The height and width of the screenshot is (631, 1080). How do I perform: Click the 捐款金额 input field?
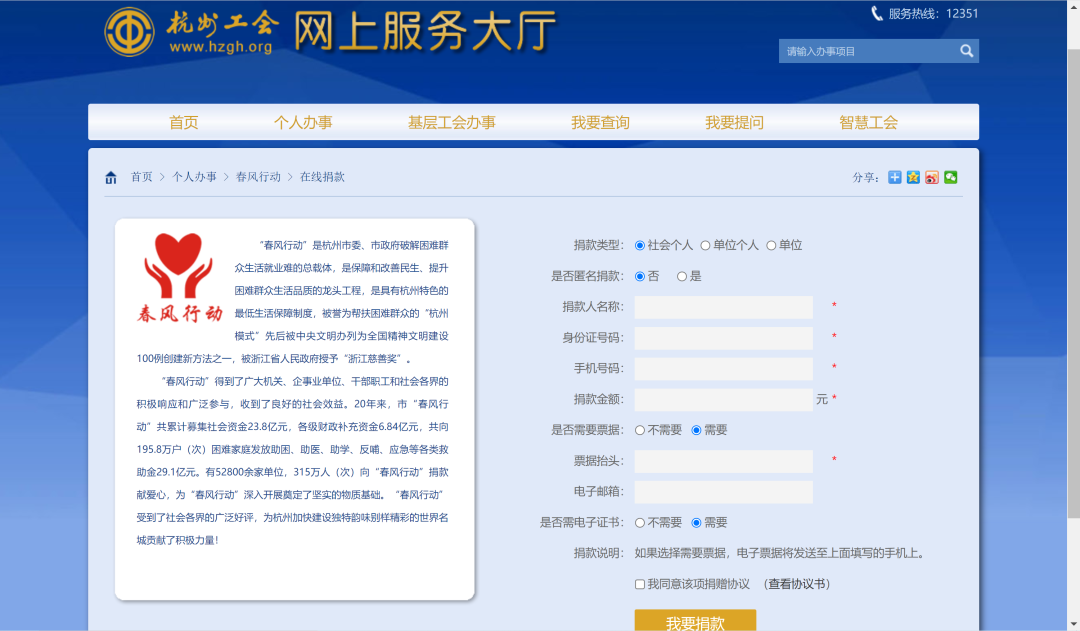pos(723,400)
